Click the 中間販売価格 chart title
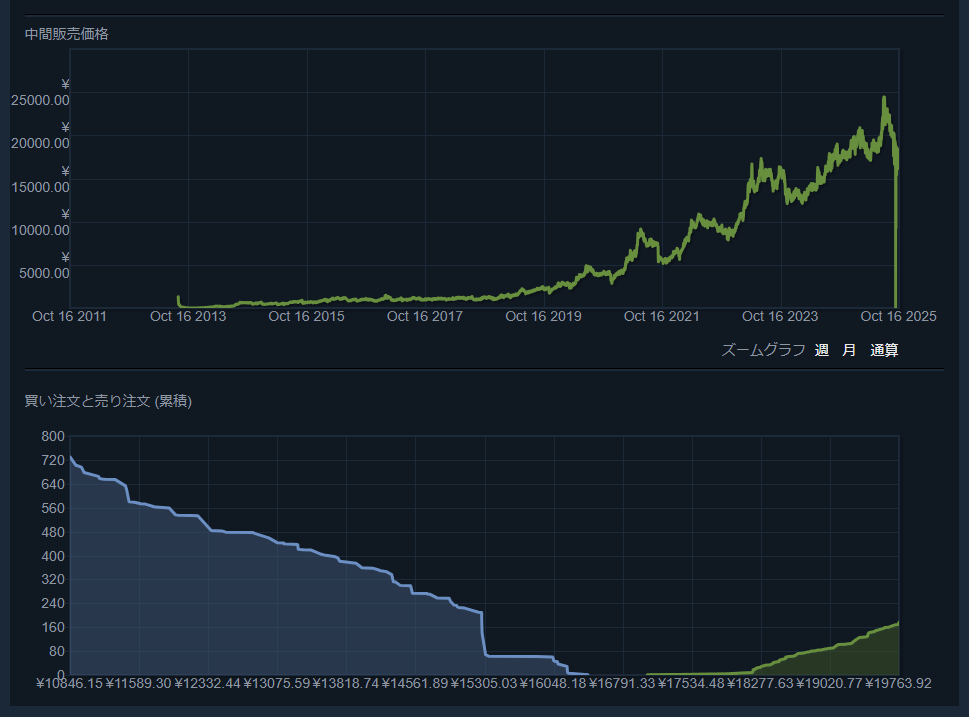Image resolution: width=969 pixels, height=717 pixels. coord(67,34)
